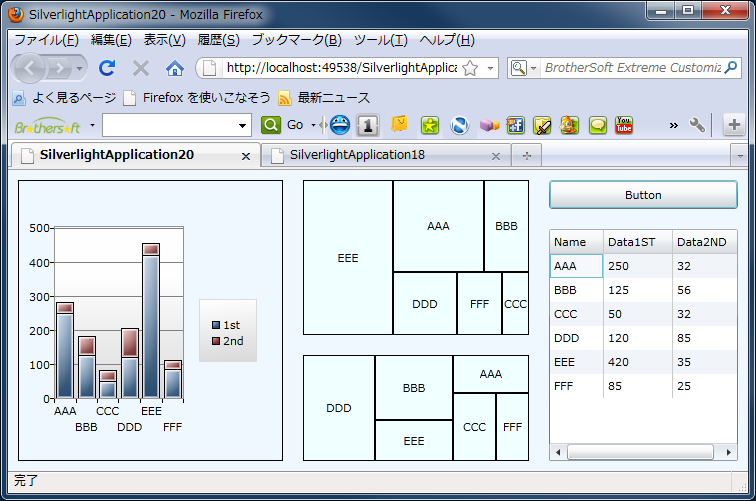Click the Silverlight Button
The image size is (756, 501).
click(x=643, y=195)
